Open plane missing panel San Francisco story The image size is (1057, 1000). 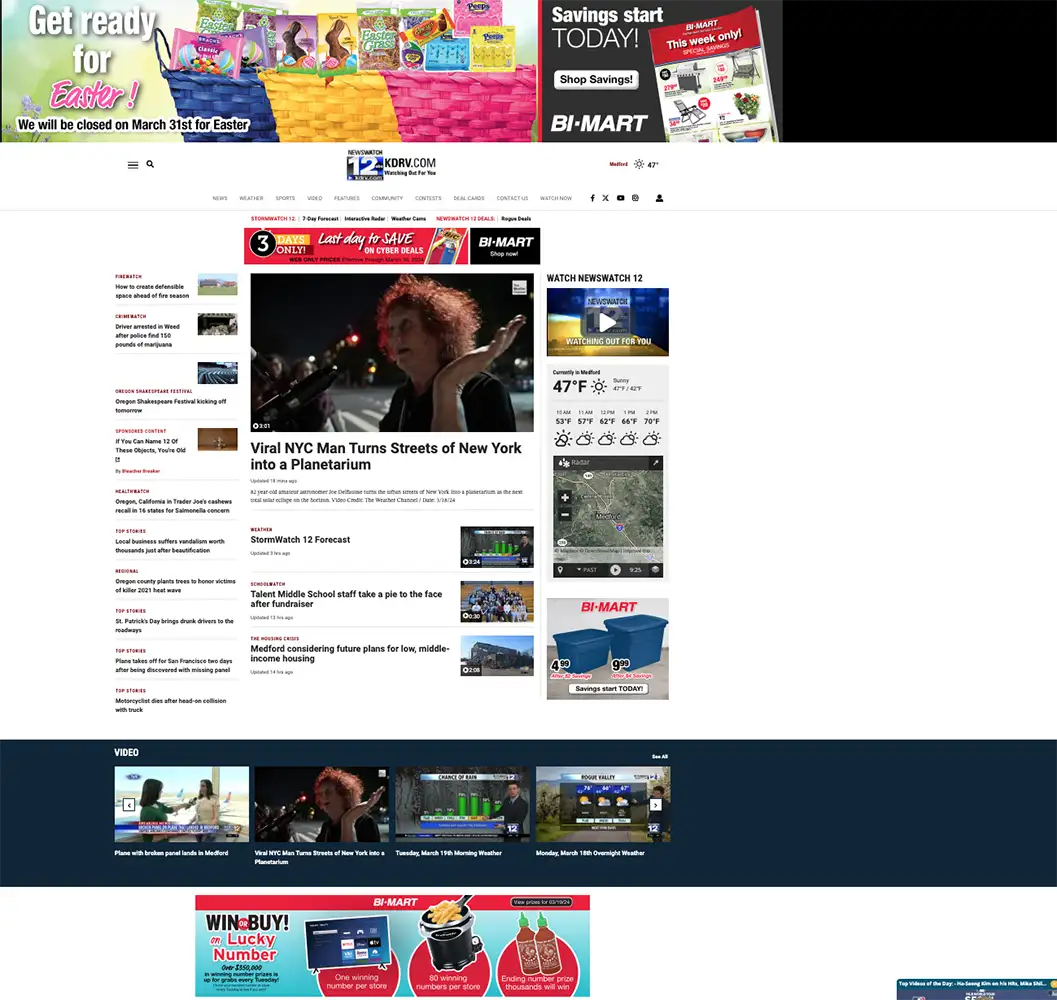pyautogui.click(x=173, y=665)
